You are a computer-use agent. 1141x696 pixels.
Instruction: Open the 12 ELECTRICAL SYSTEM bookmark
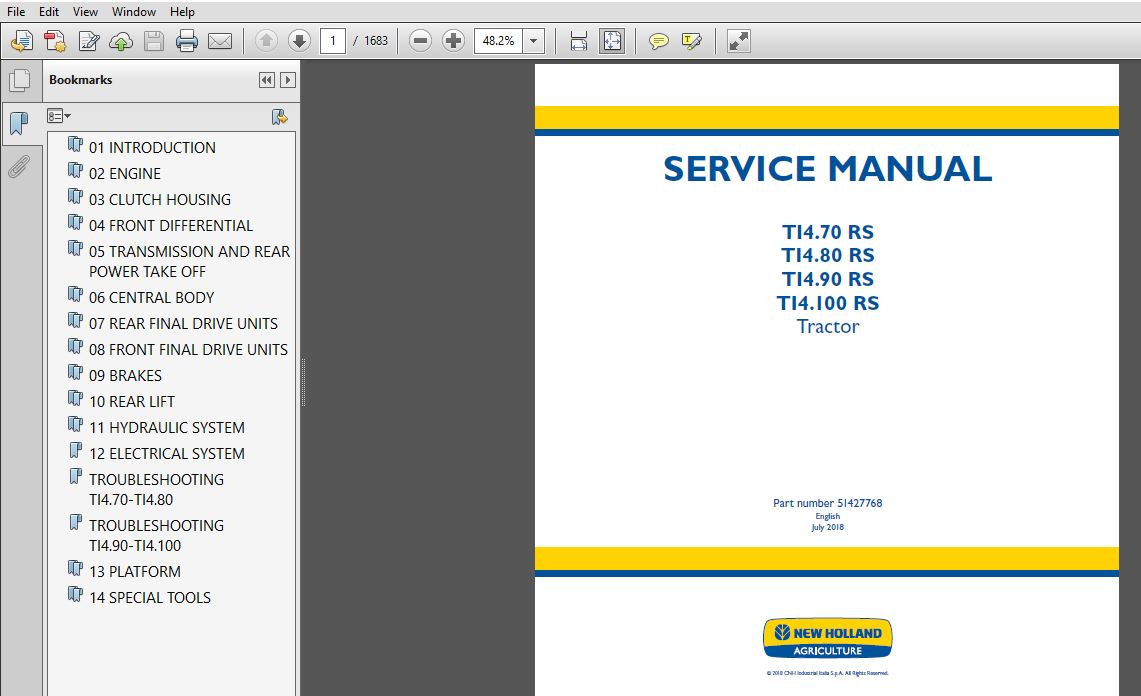(167, 454)
